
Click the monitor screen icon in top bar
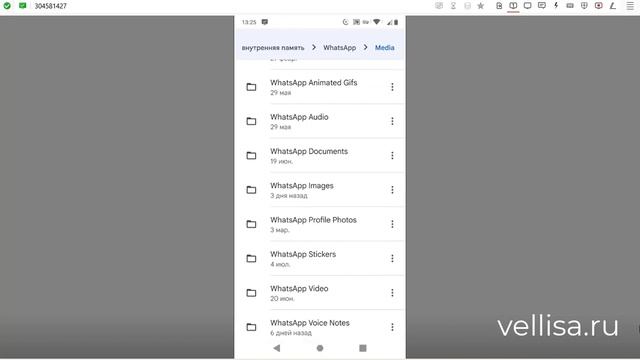click(x=527, y=5)
